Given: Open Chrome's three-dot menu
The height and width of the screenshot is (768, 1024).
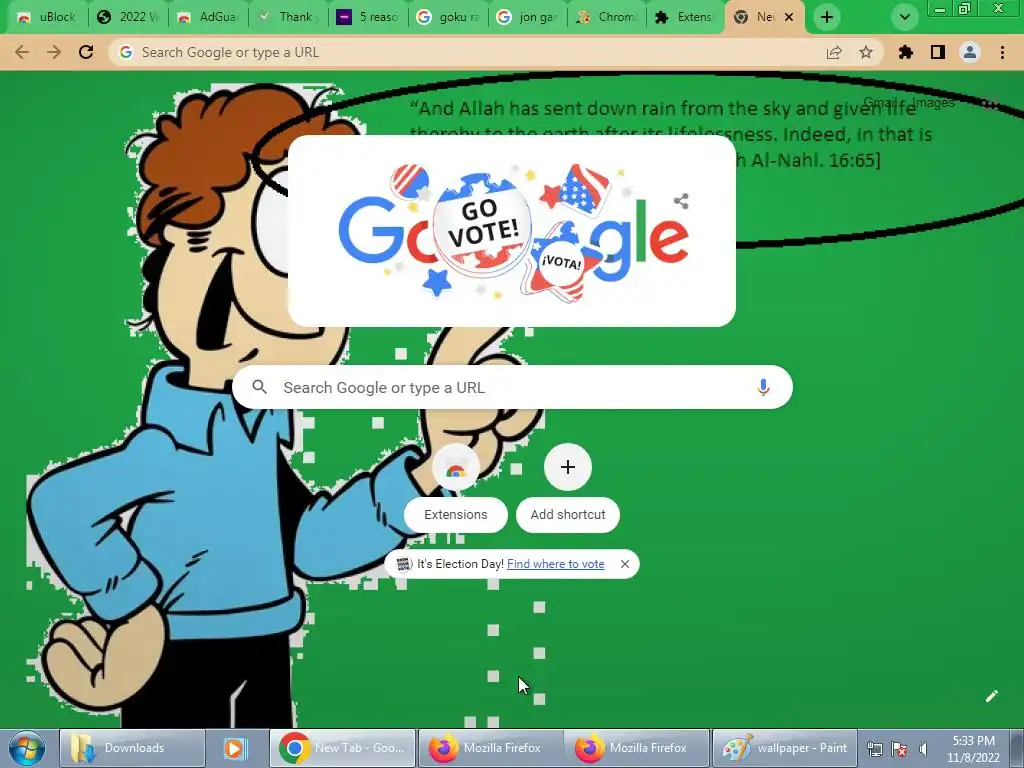Looking at the screenshot, I should tap(1002, 52).
